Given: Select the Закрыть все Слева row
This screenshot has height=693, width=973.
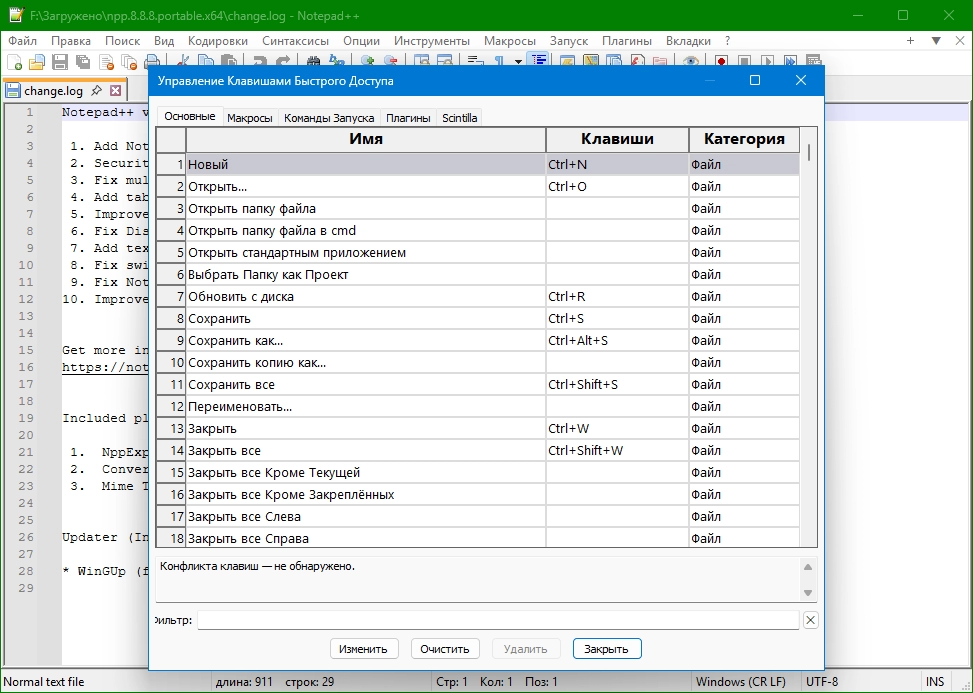Looking at the screenshot, I should point(478,516).
